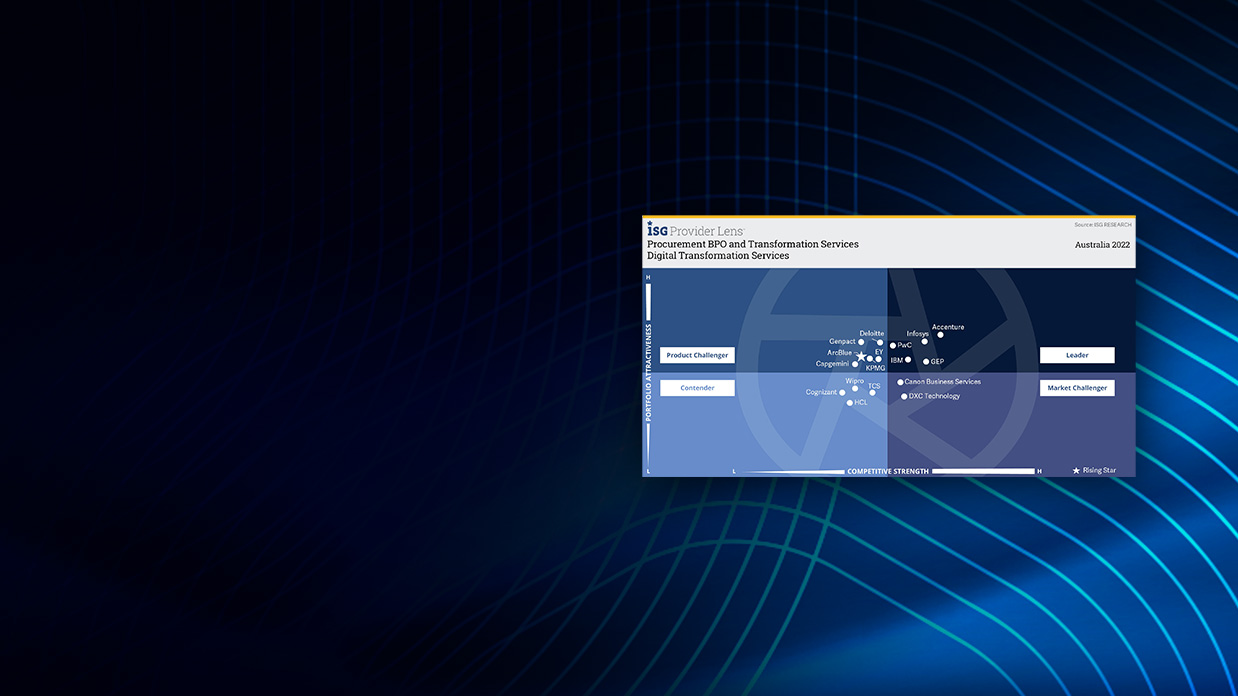Click the PORTFOLIO ATTRACTIVENESS axis label
This screenshot has width=1238, height=696.
(648, 371)
